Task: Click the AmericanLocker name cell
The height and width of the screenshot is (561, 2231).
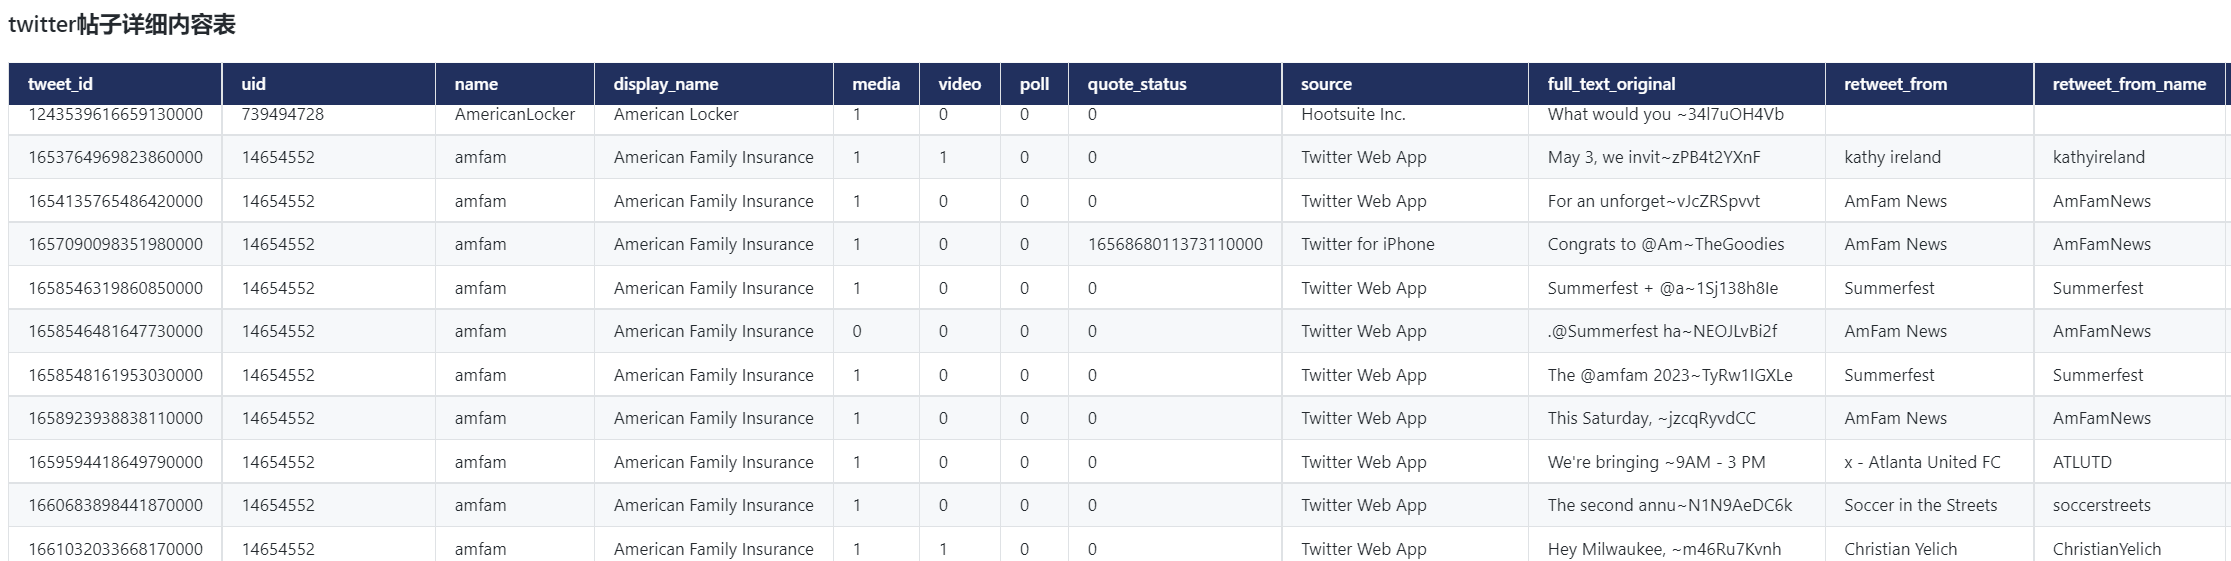Action: click(514, 115)
